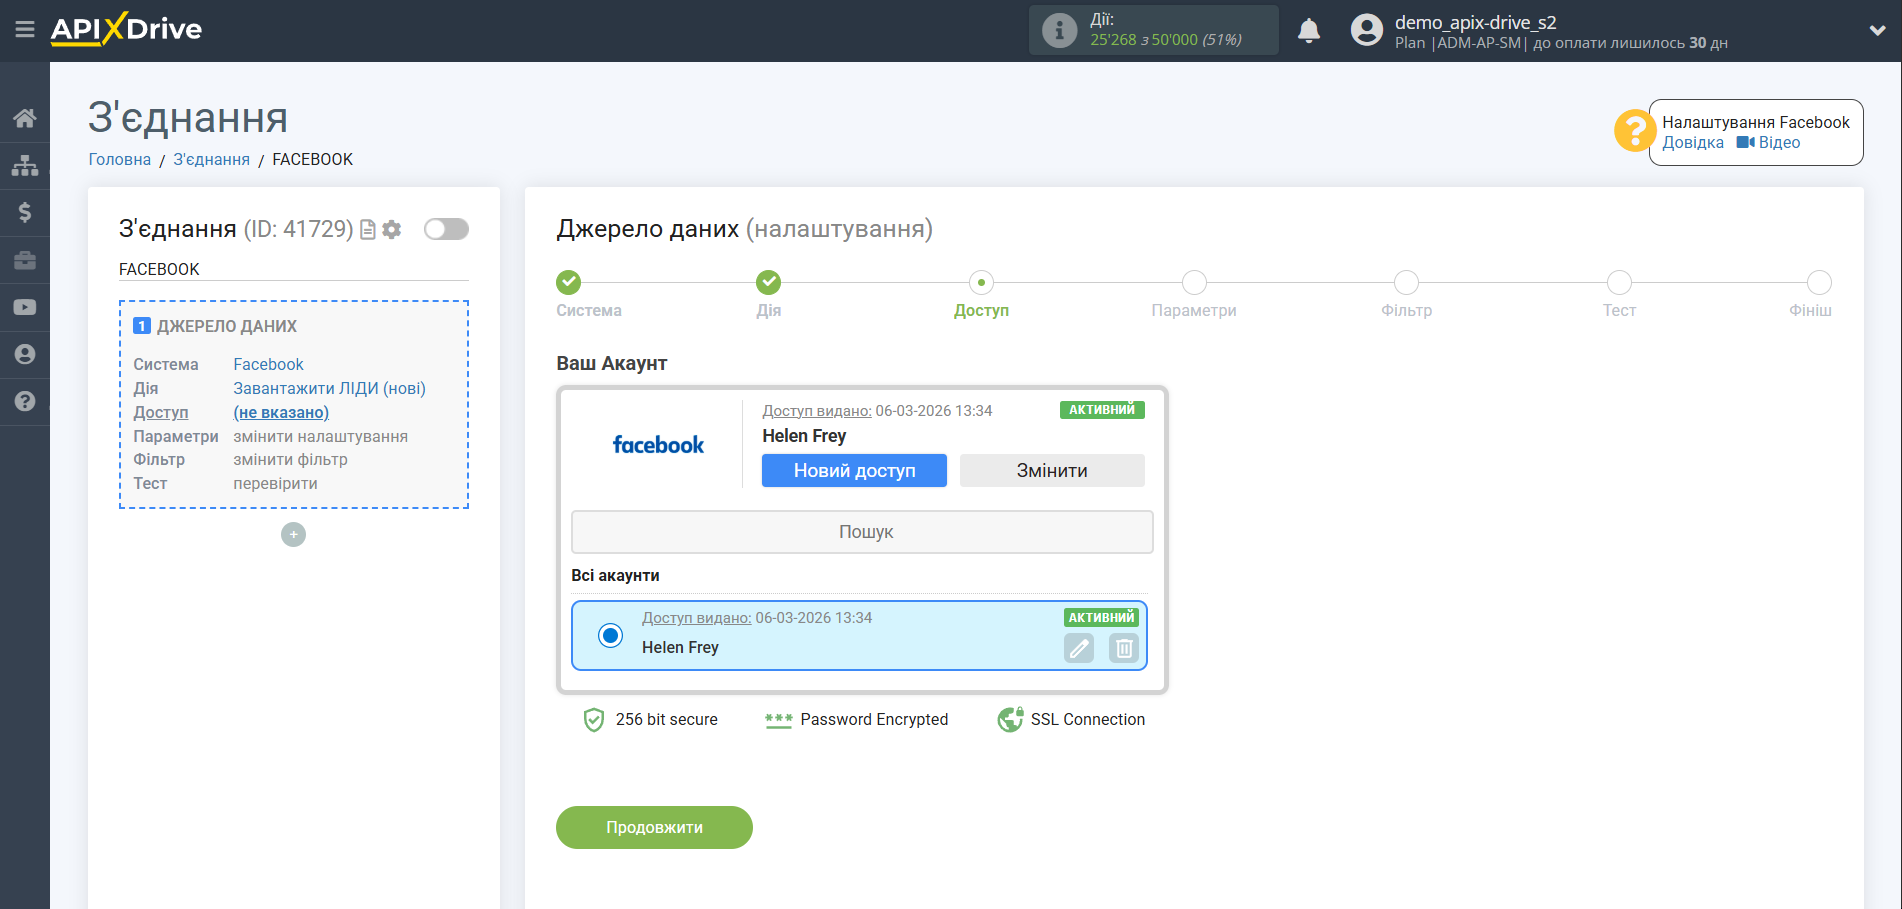Open the notifications bell icon

1309,30
